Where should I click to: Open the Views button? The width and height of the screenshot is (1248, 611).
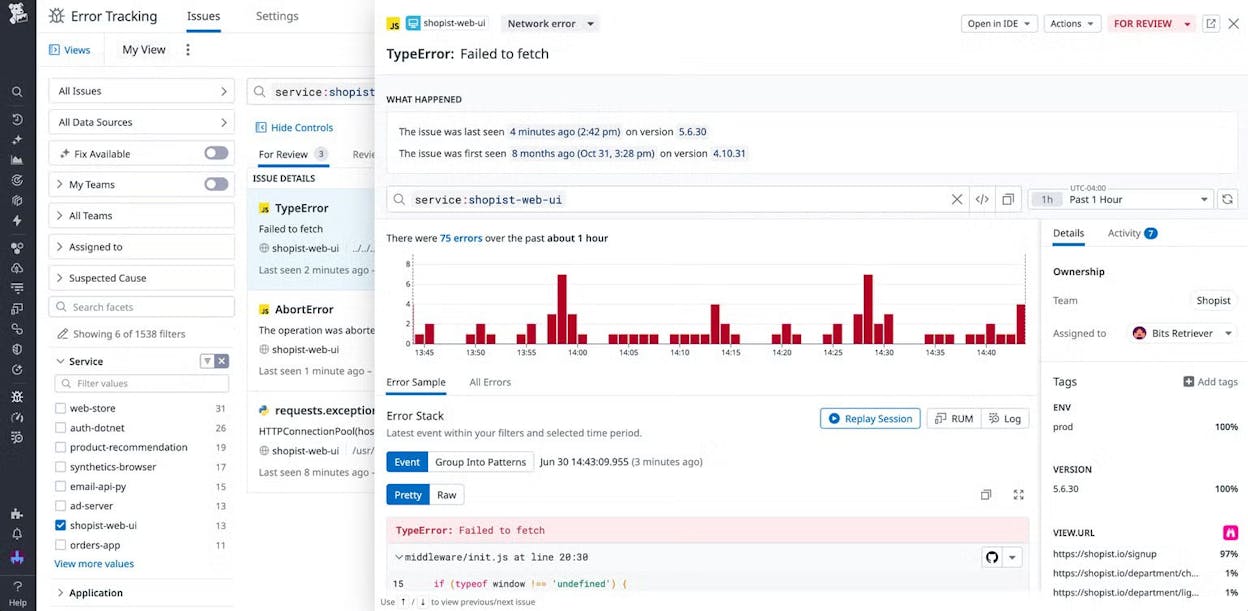pos(70,50)
